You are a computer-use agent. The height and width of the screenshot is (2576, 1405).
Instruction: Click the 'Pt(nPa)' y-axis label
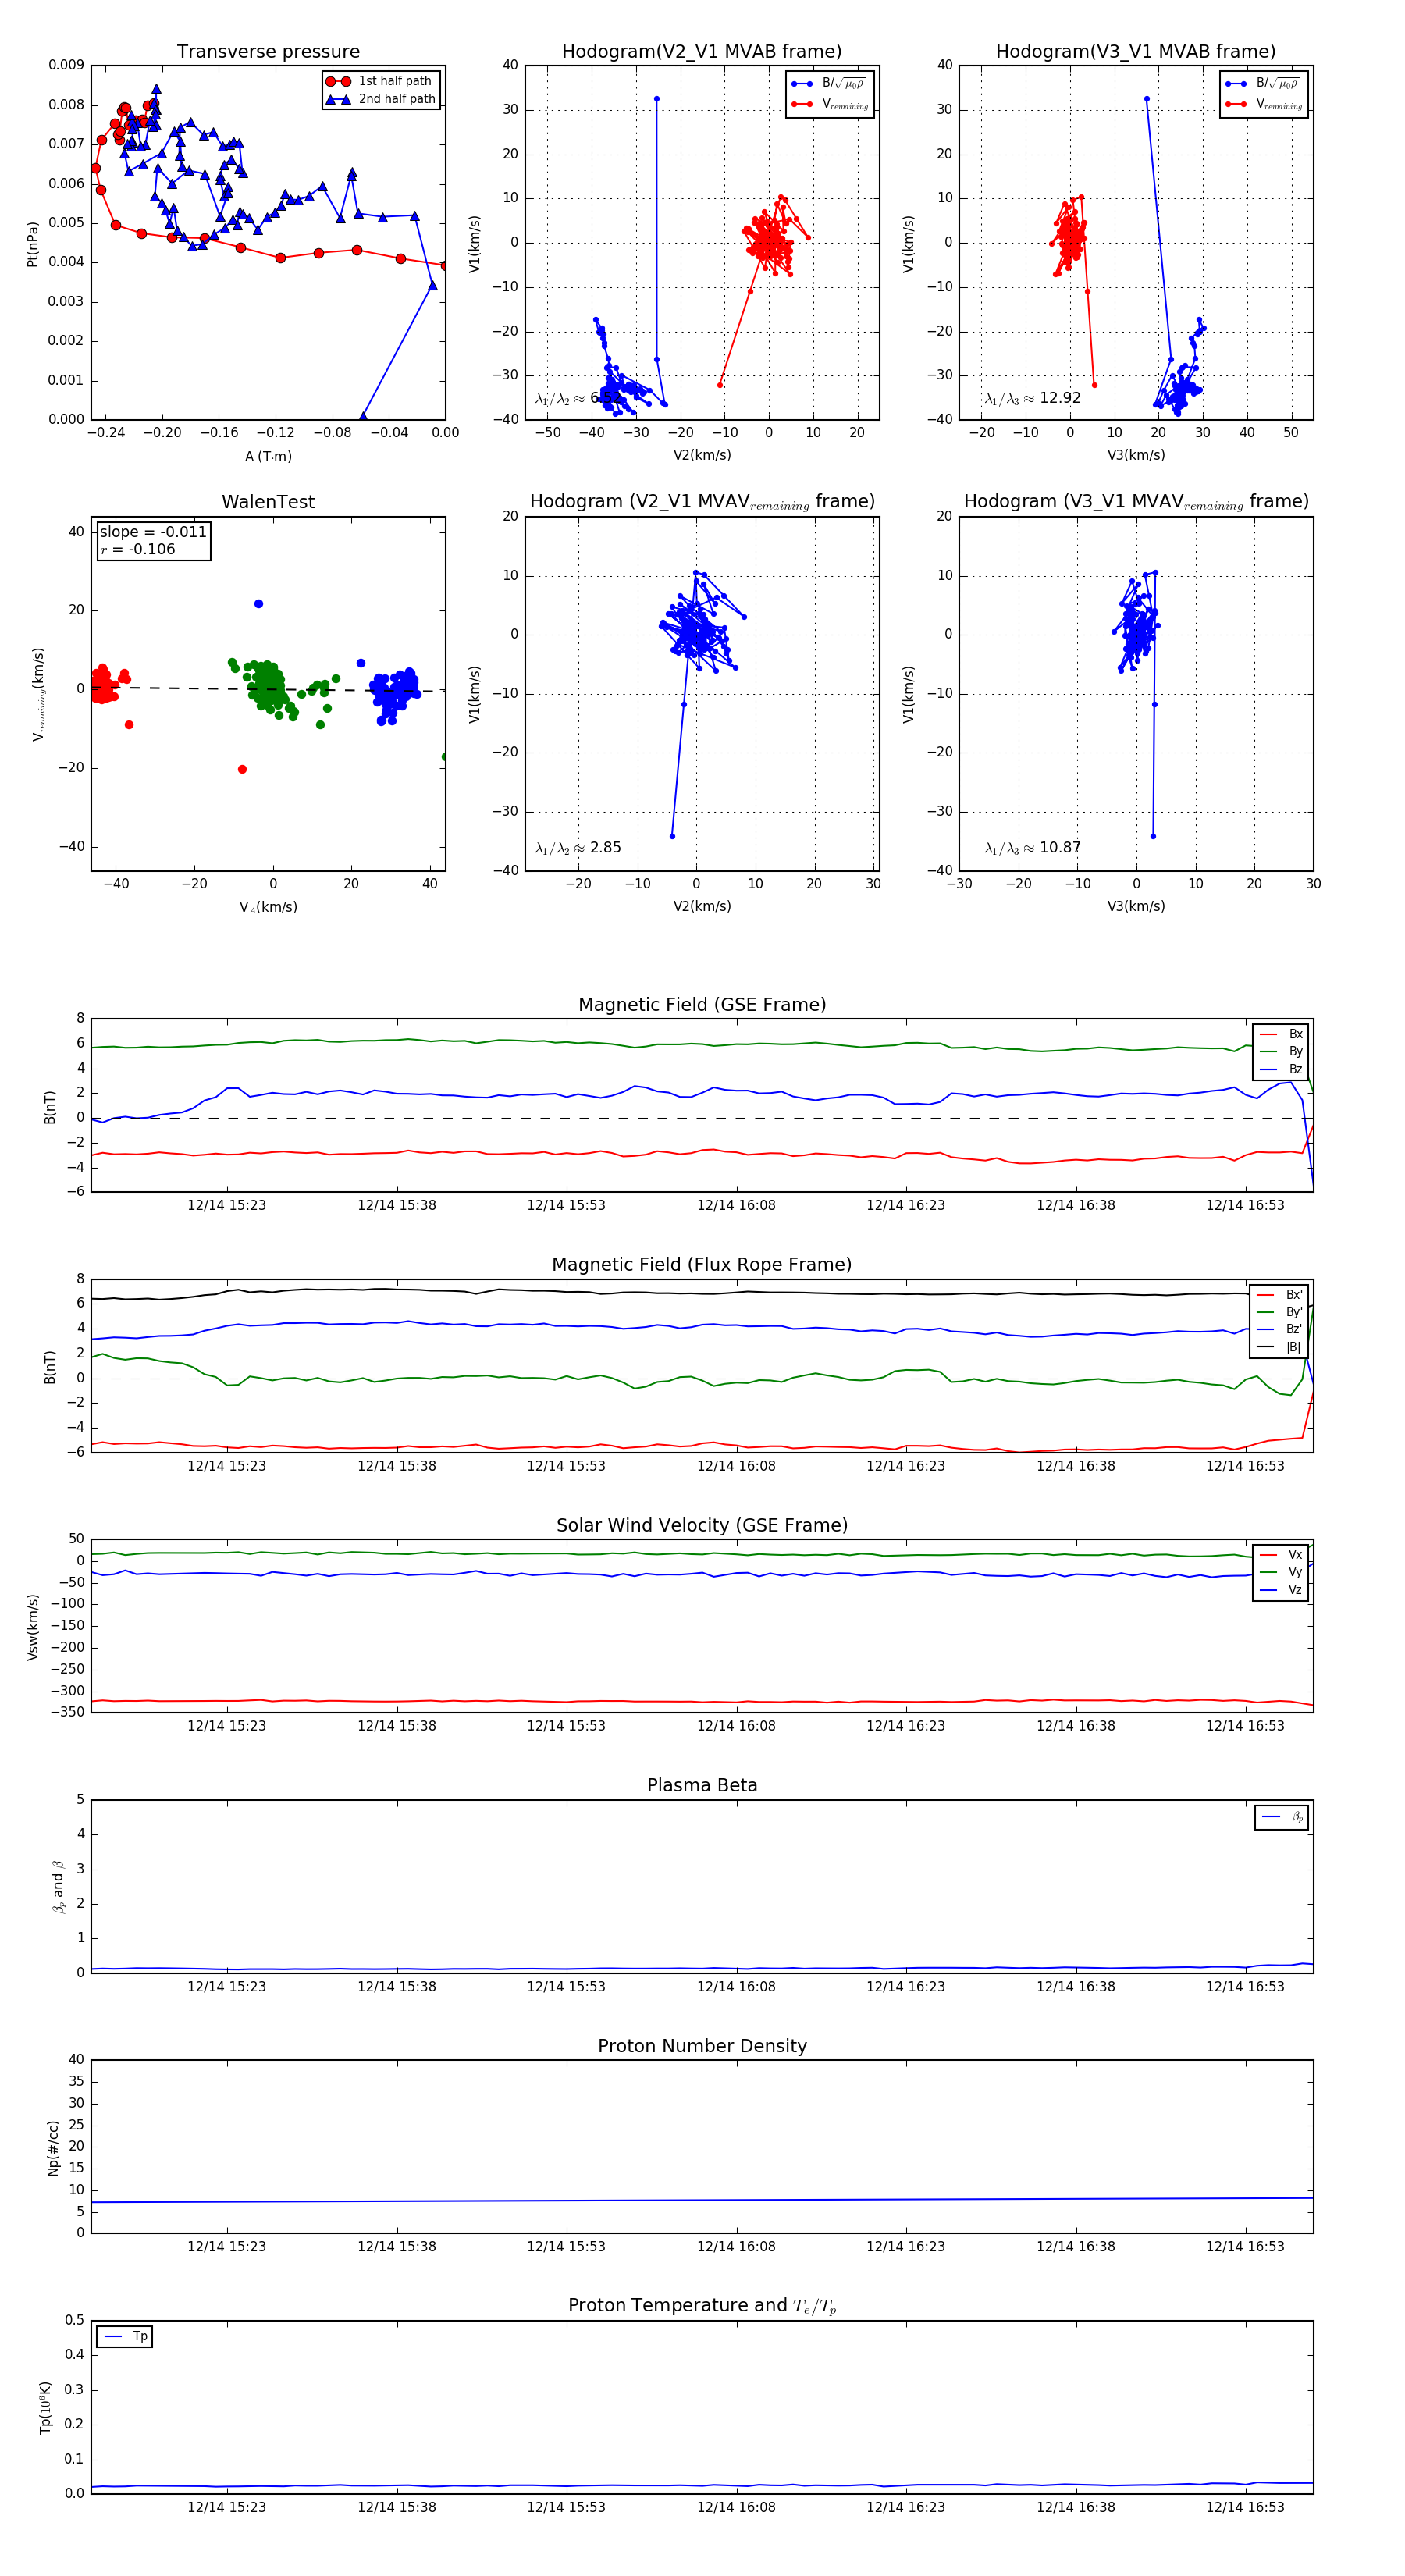[x=32, y=243]
